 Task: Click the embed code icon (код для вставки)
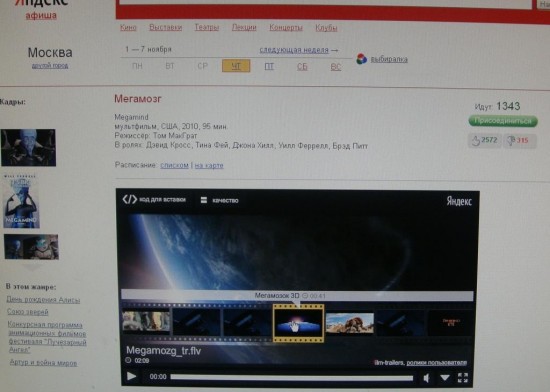click(130, 200)
